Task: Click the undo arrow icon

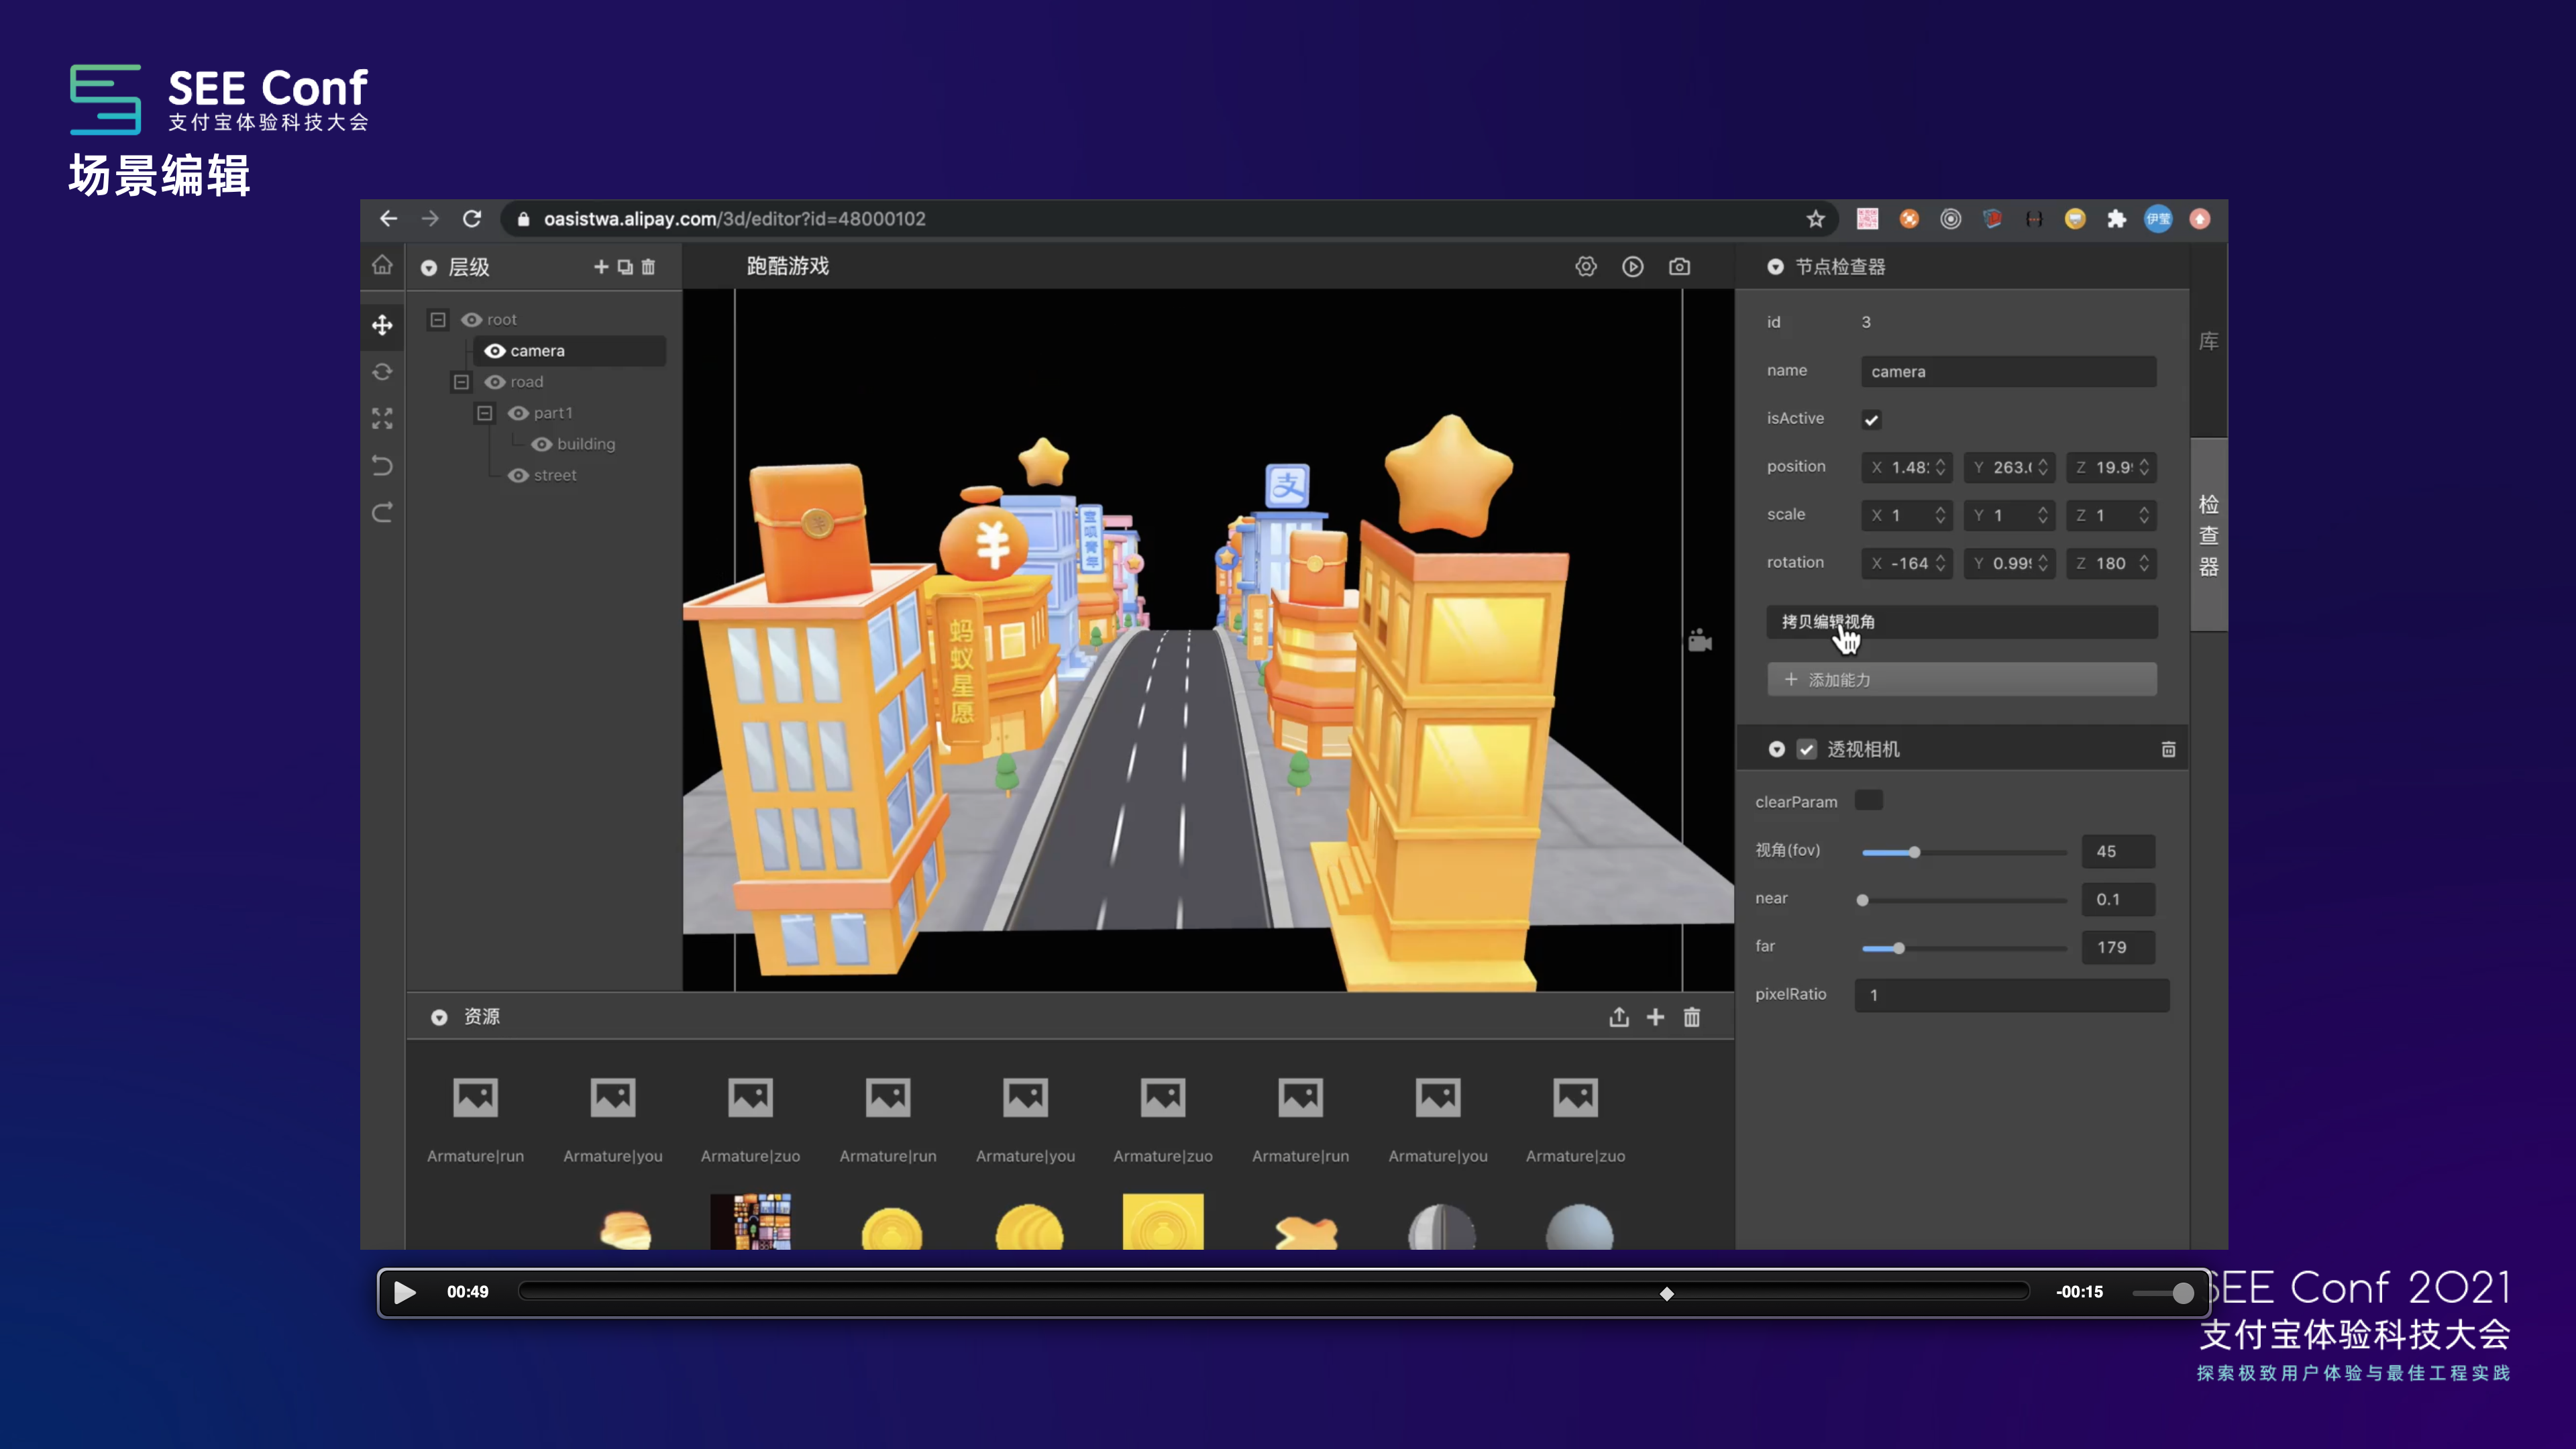Action: 382,465
